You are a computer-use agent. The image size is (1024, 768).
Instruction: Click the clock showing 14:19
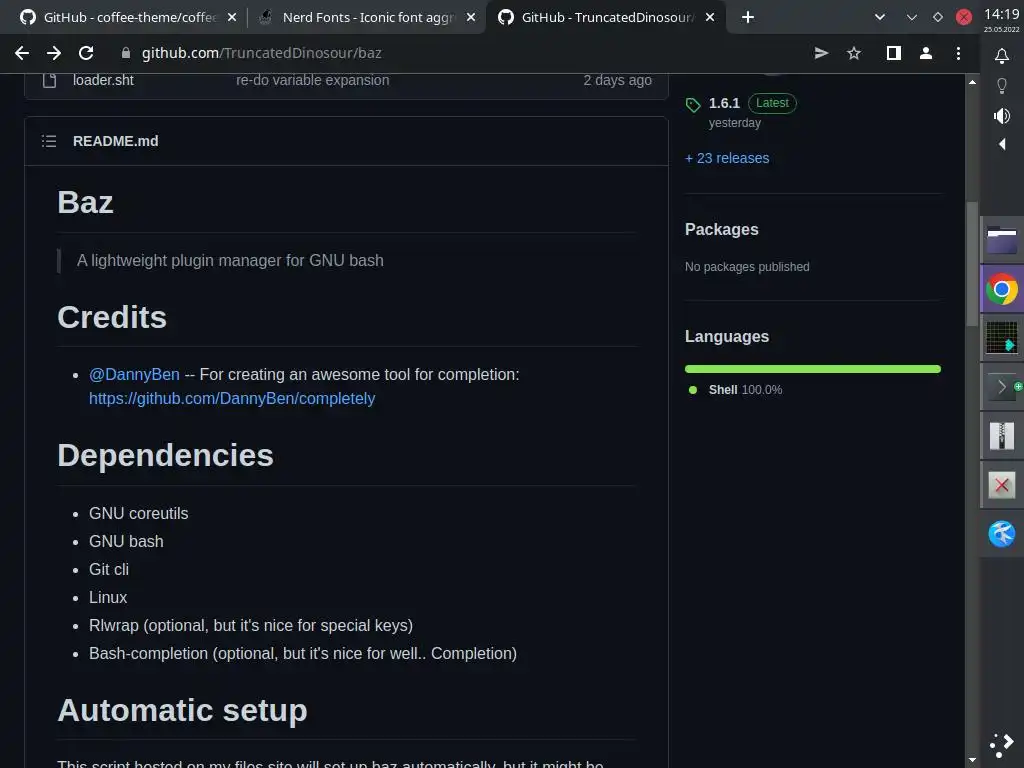pos(1001,14)
